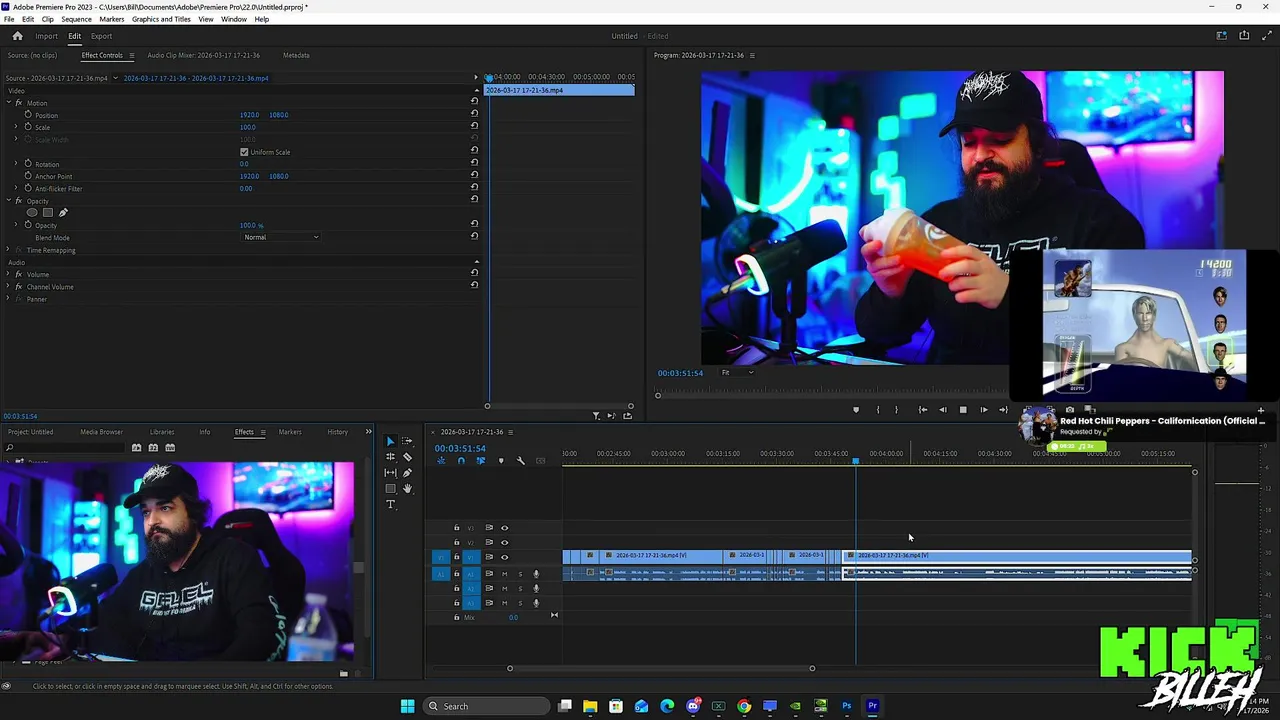Select the rightmost V1 video clip
This screenshot has width=1280, height=720.
tap(1018, 556)
